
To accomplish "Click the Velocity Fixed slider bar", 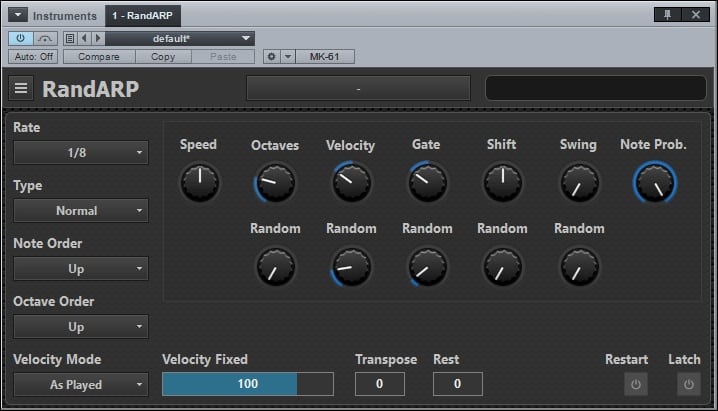I will pos(247,384).
